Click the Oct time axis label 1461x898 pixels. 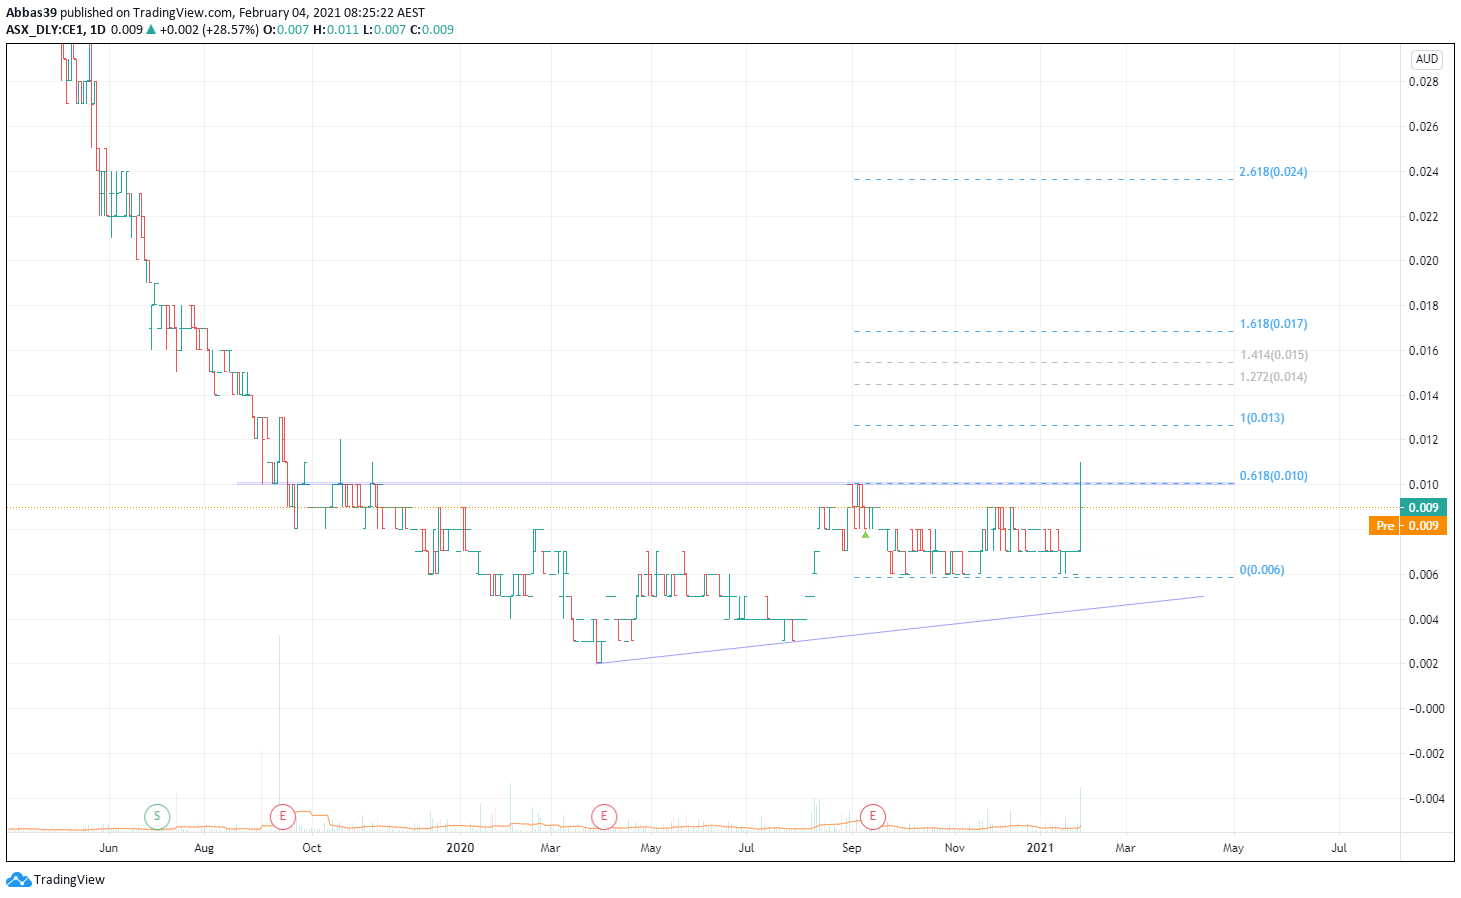(312, 848)
